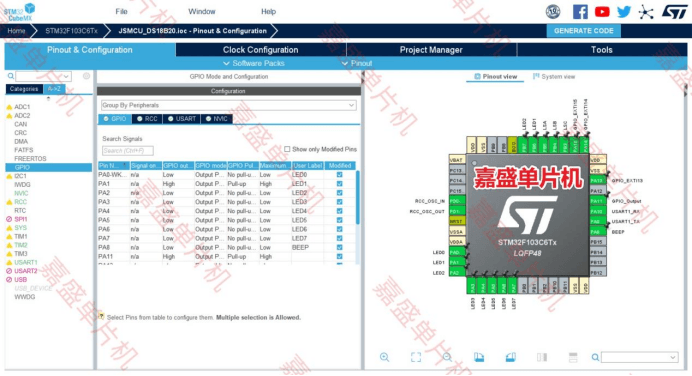Image resolution: width=692 pixels, height=376 pixels.
Task: Toggle Modified checkbox for PA0-WKUP row
Action: 339,175
